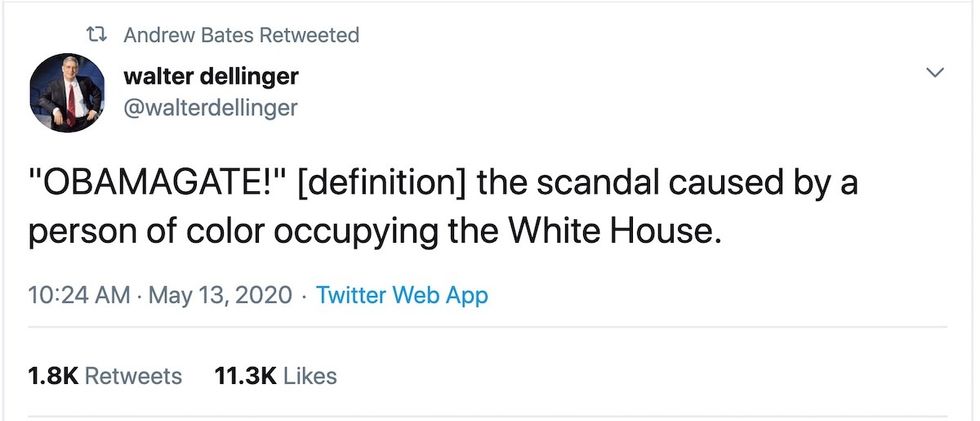Click the "11.3K" like count number

(246, 376)
